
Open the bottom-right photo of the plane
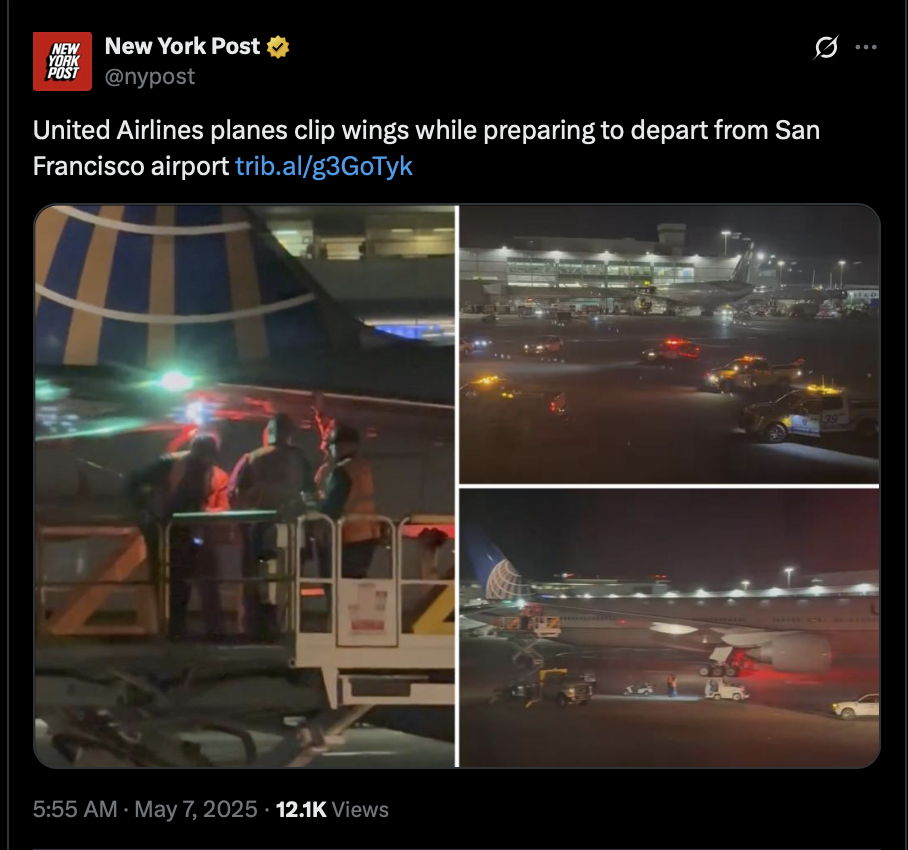tap(669, 628)
